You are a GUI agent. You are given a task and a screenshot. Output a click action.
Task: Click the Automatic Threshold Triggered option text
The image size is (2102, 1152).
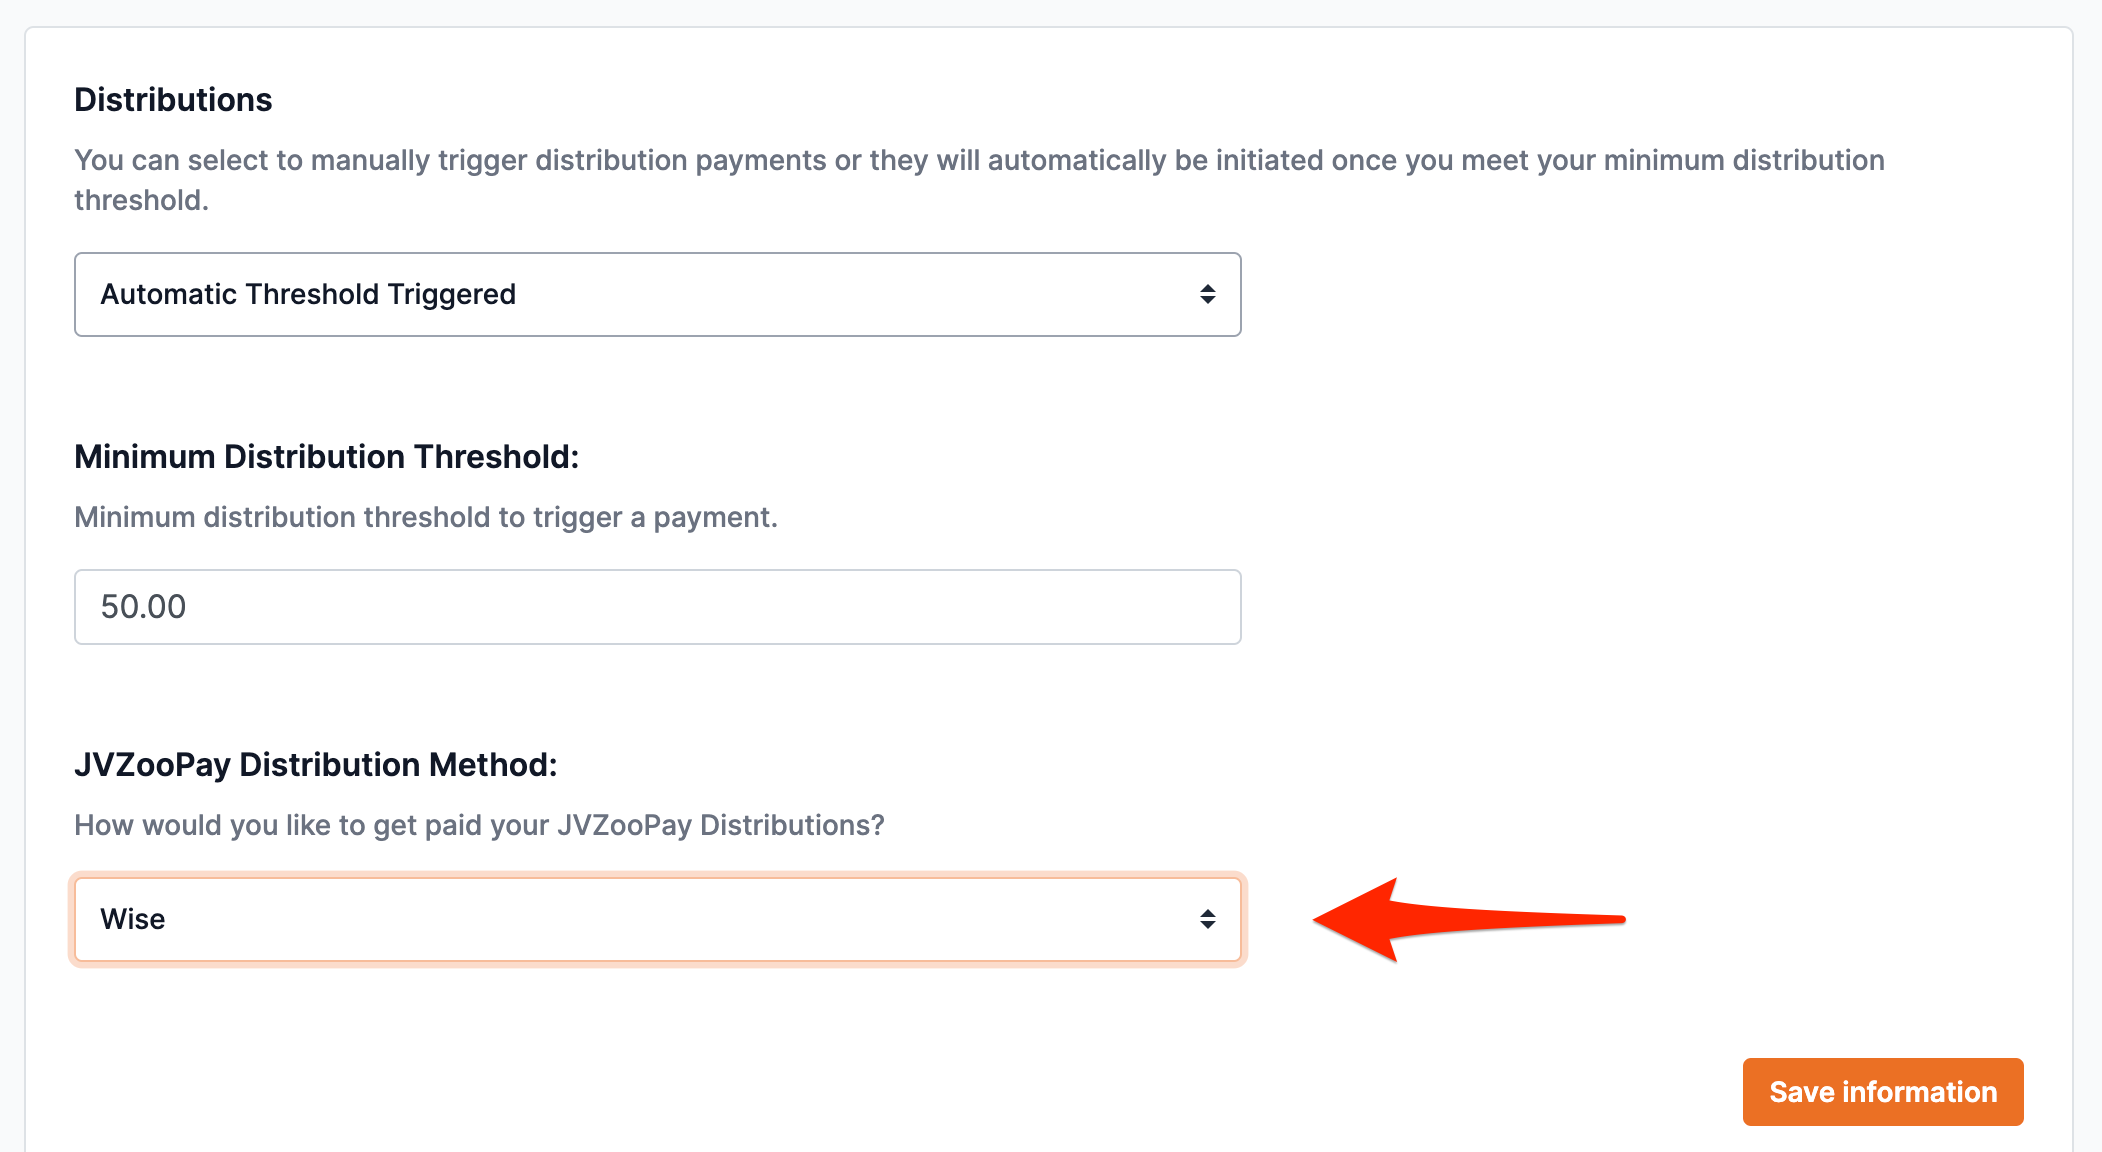(x=308, y=294)
